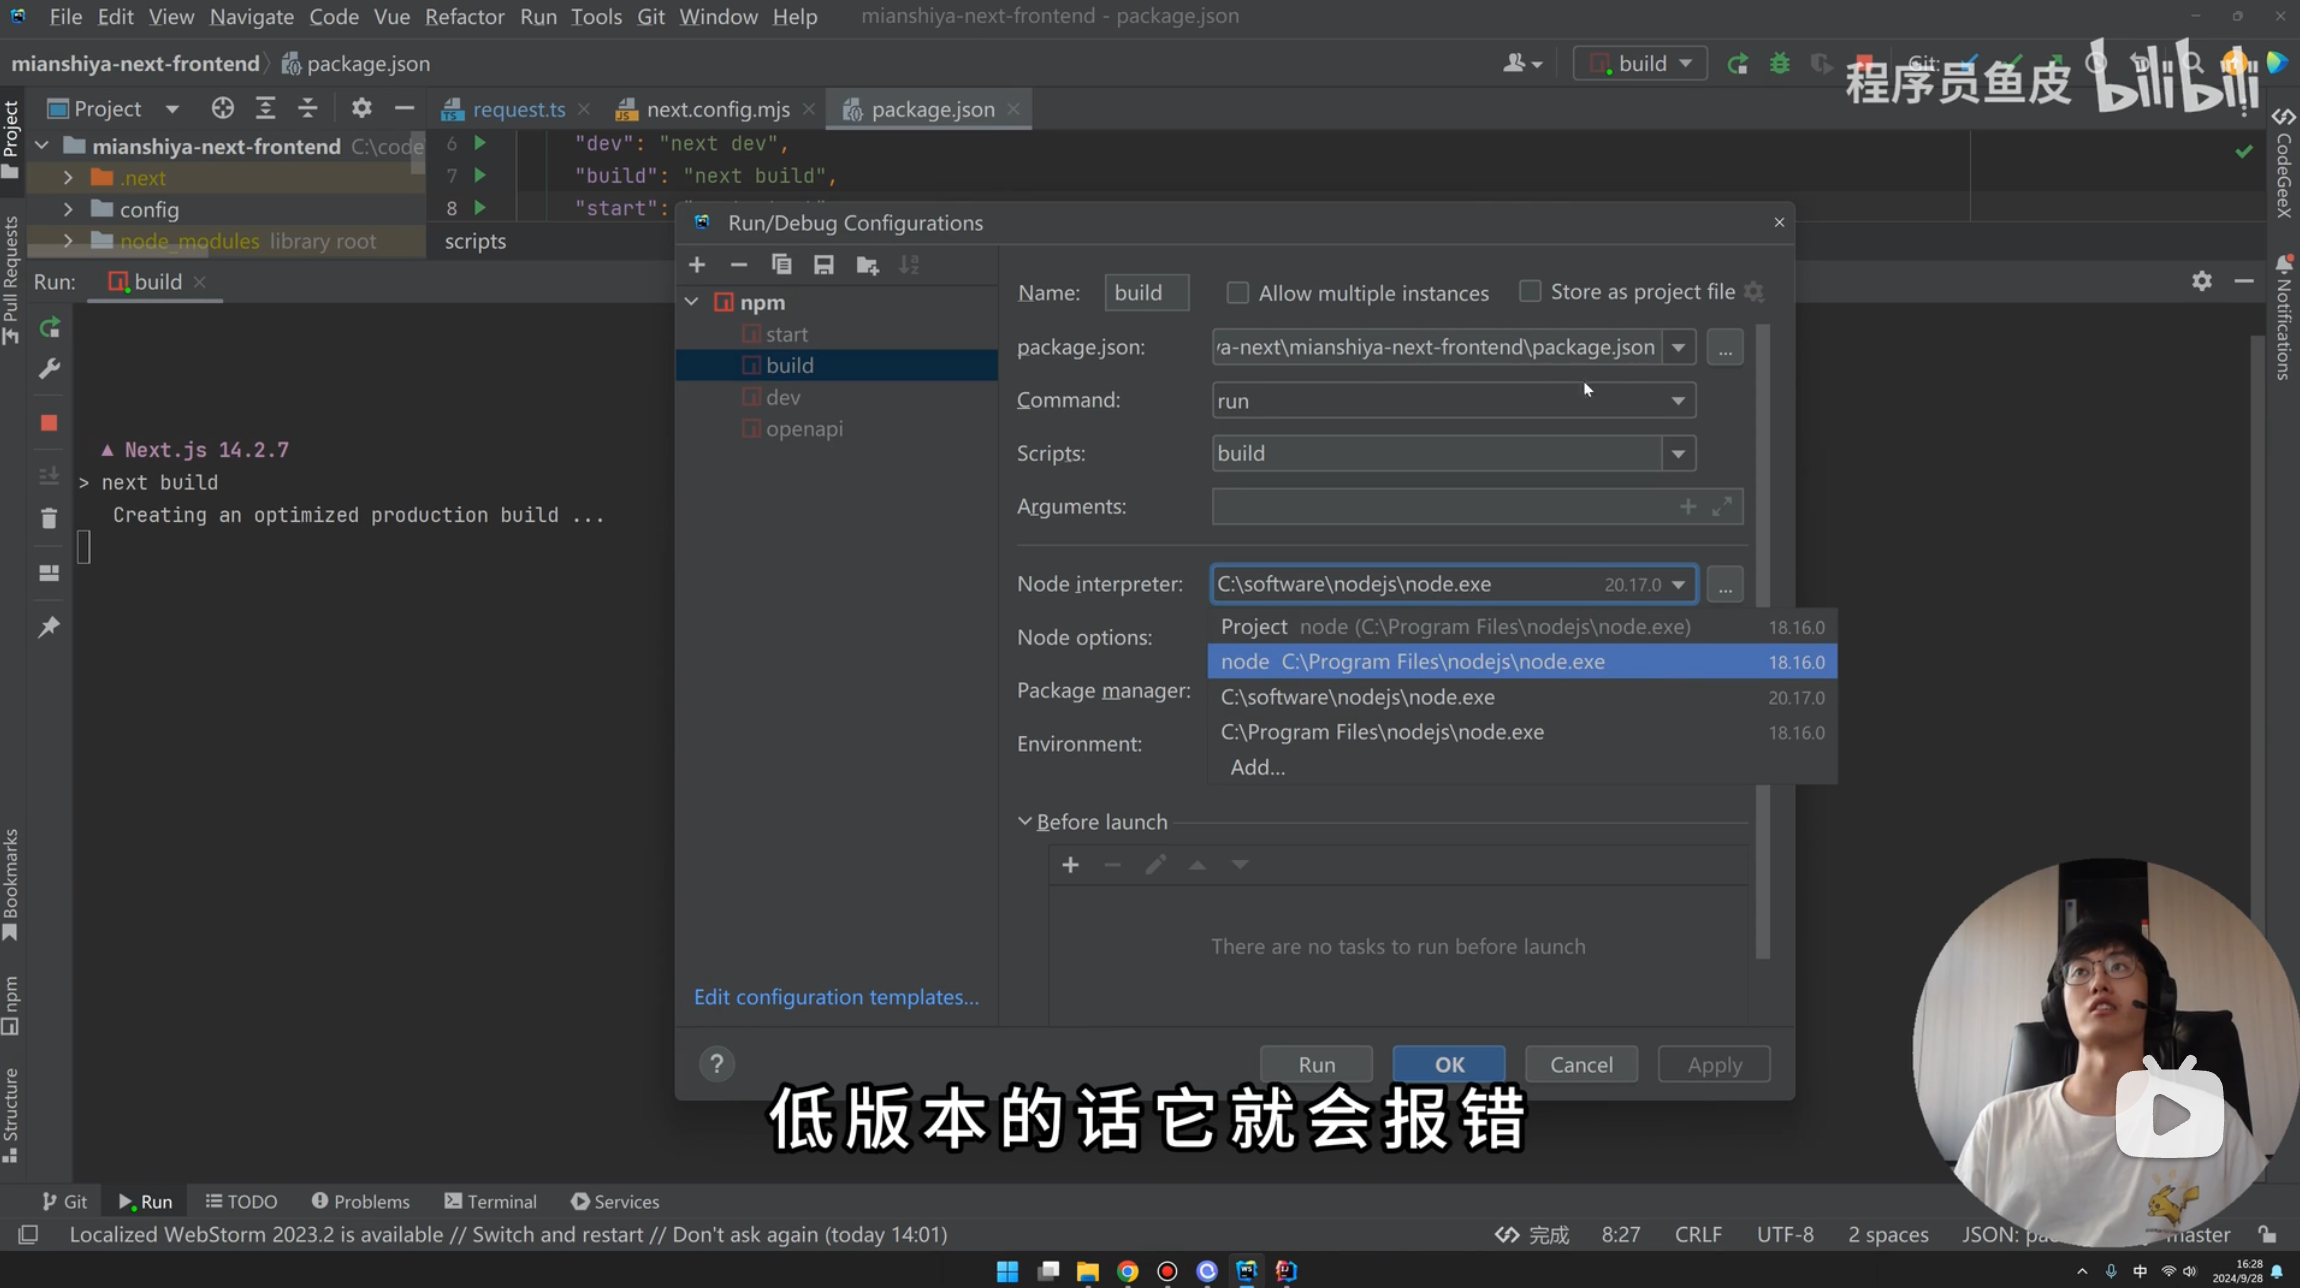Enable Allow multiple instances
This screenshot has height=1288, width=2300.
(x=1237, y=293)
